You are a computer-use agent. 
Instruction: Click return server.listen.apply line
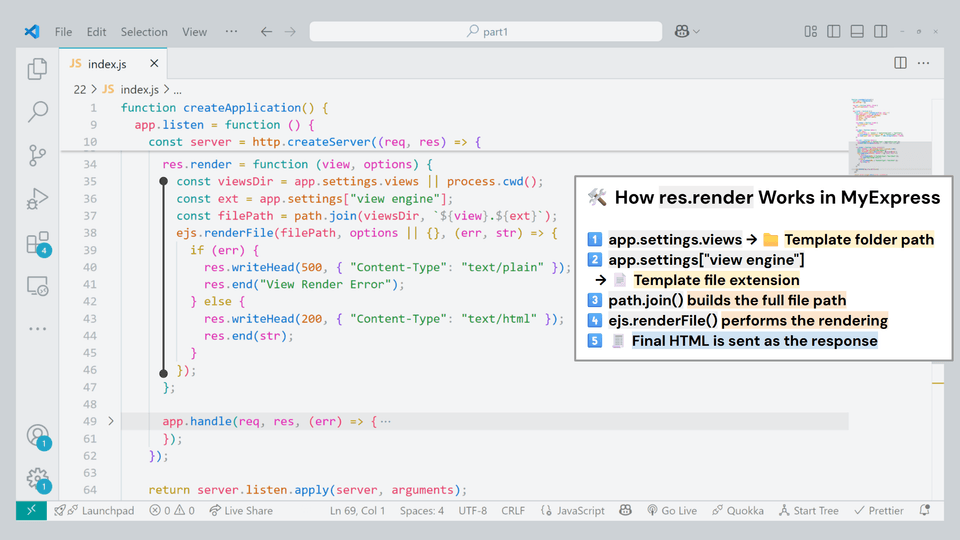coord(307,490)
